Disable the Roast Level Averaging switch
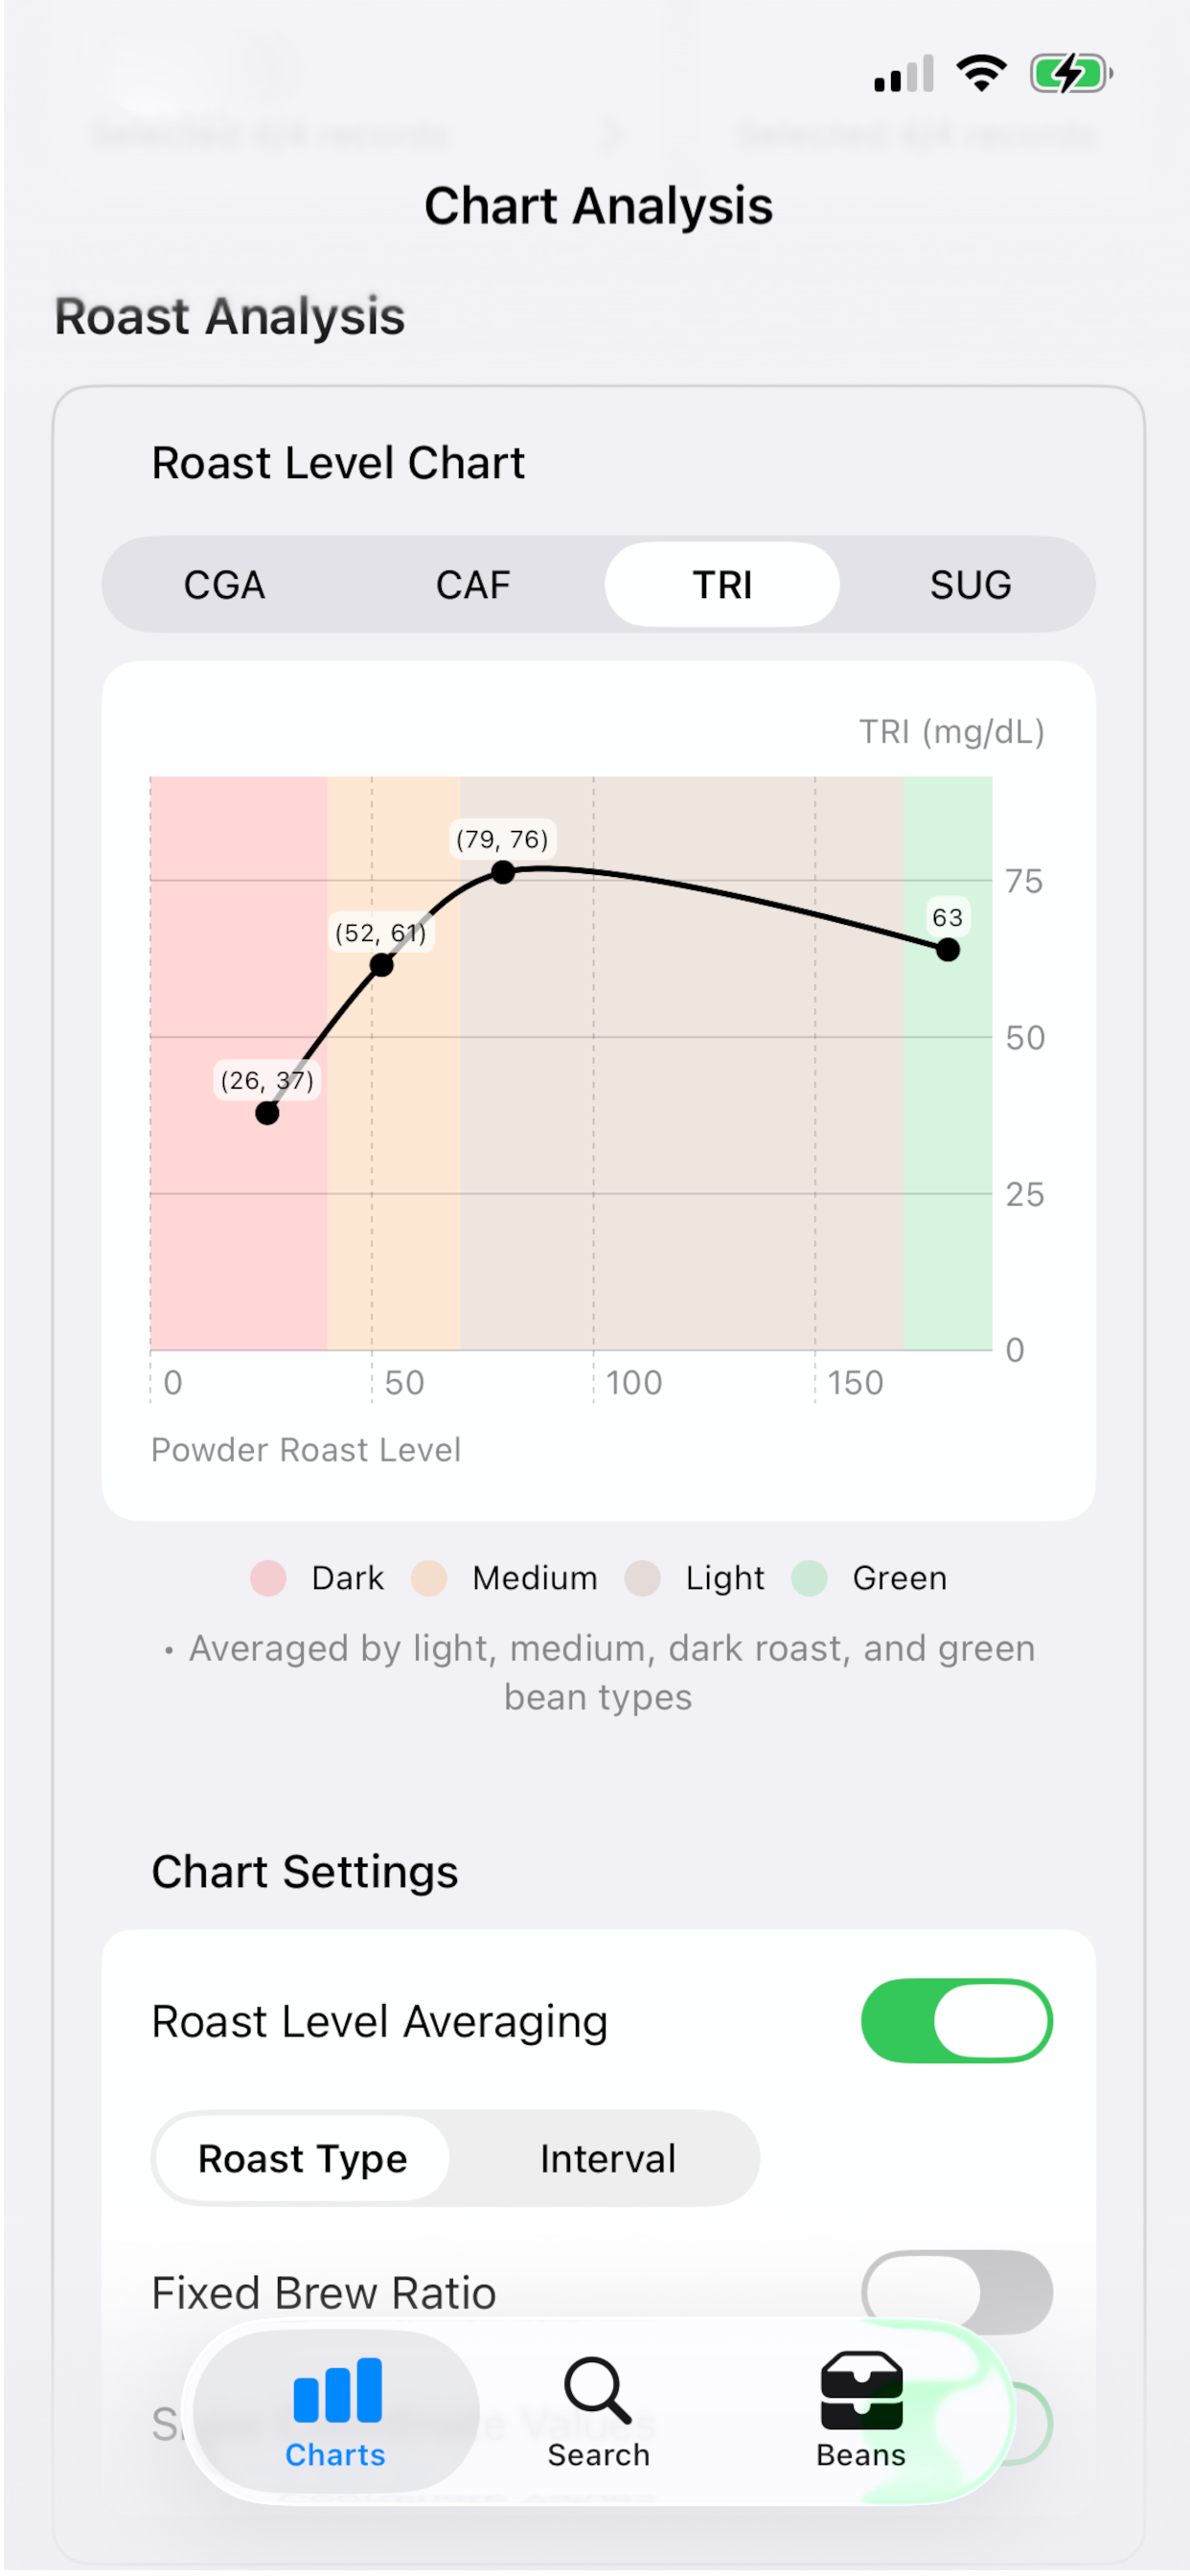 tap(956, 2020)
